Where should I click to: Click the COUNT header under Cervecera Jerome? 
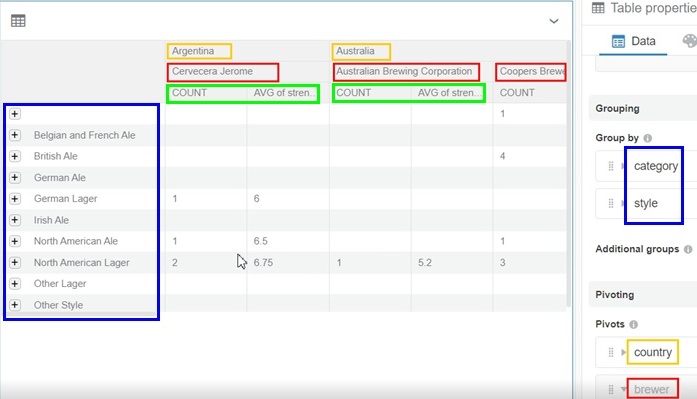pyautogui.click(x=189, y=93)
